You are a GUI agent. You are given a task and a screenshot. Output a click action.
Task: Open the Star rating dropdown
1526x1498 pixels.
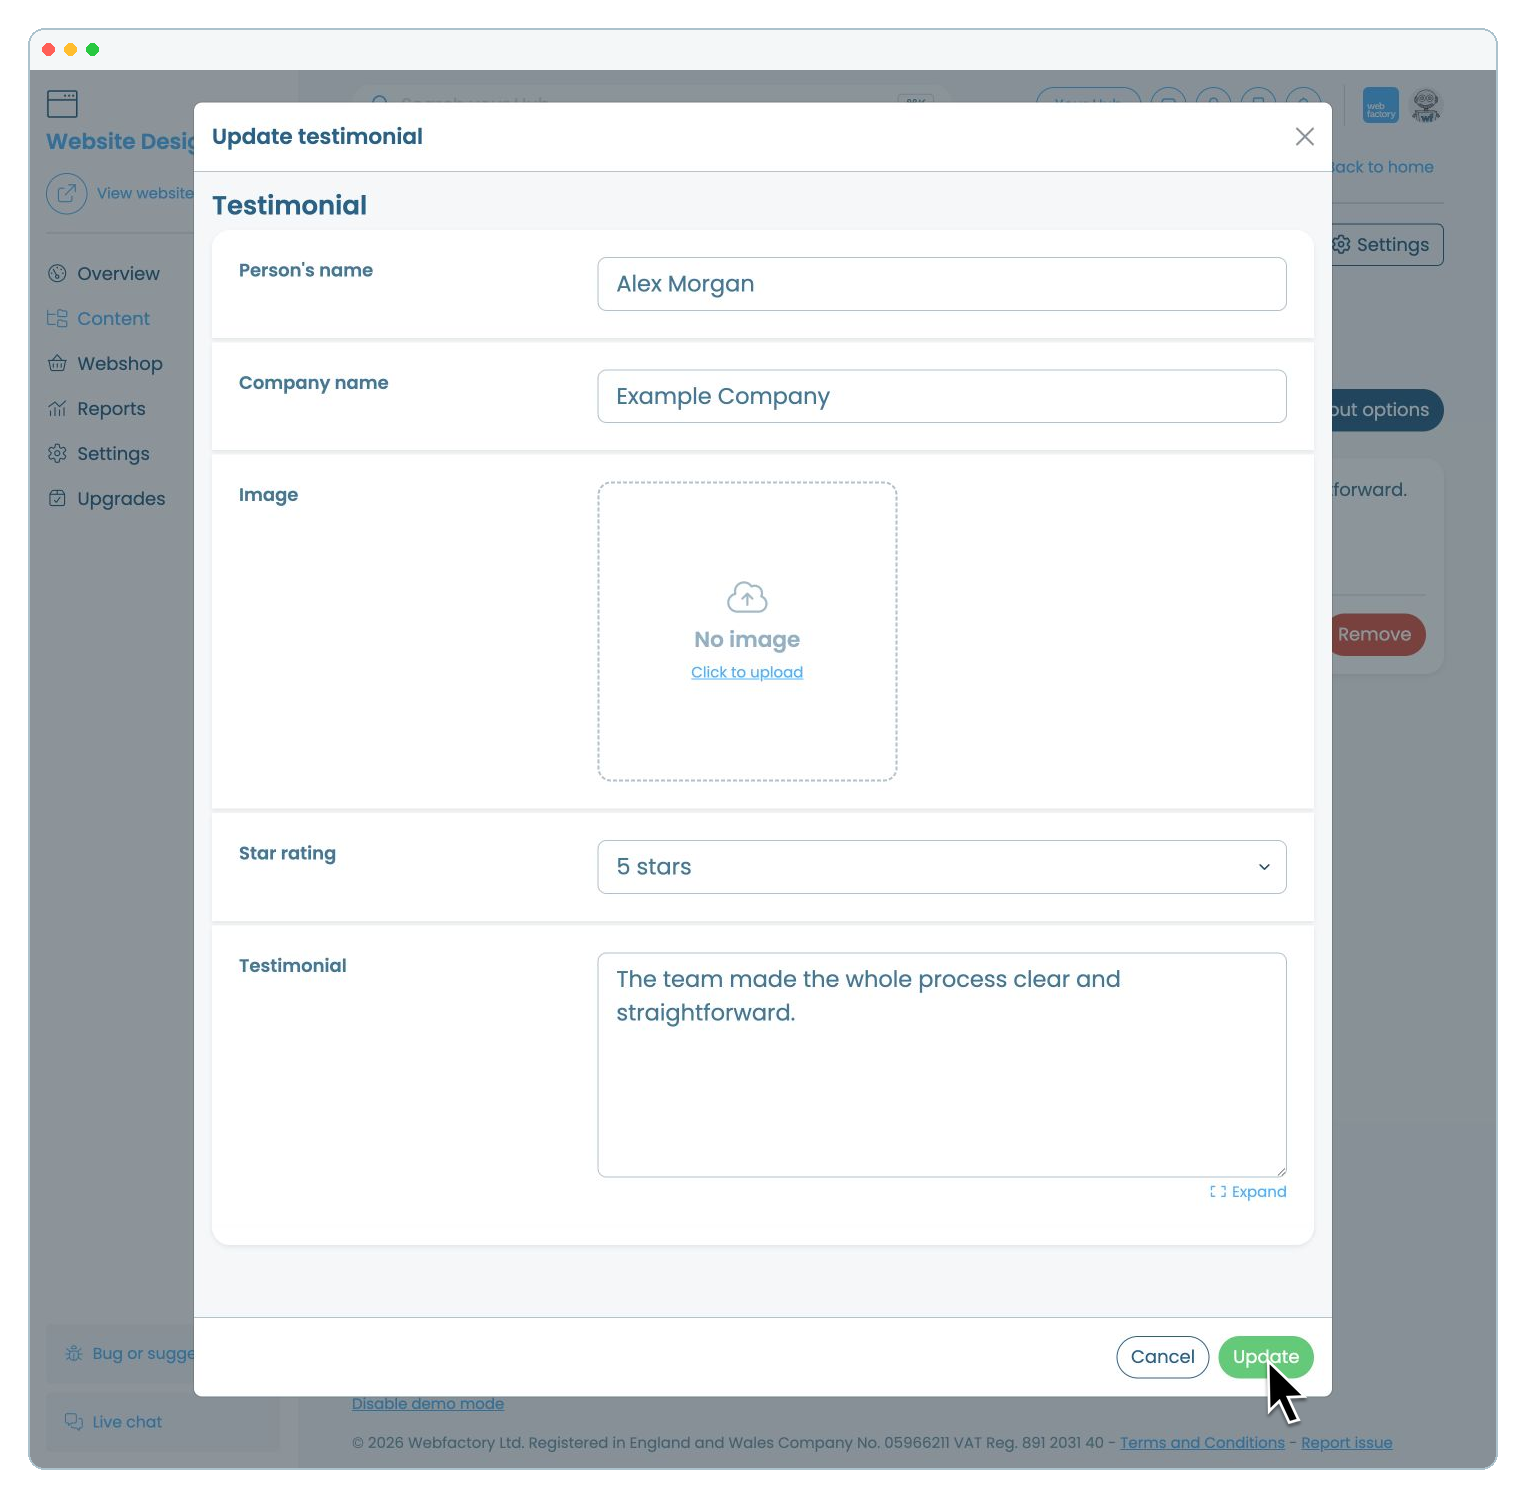tap(941, 867)
